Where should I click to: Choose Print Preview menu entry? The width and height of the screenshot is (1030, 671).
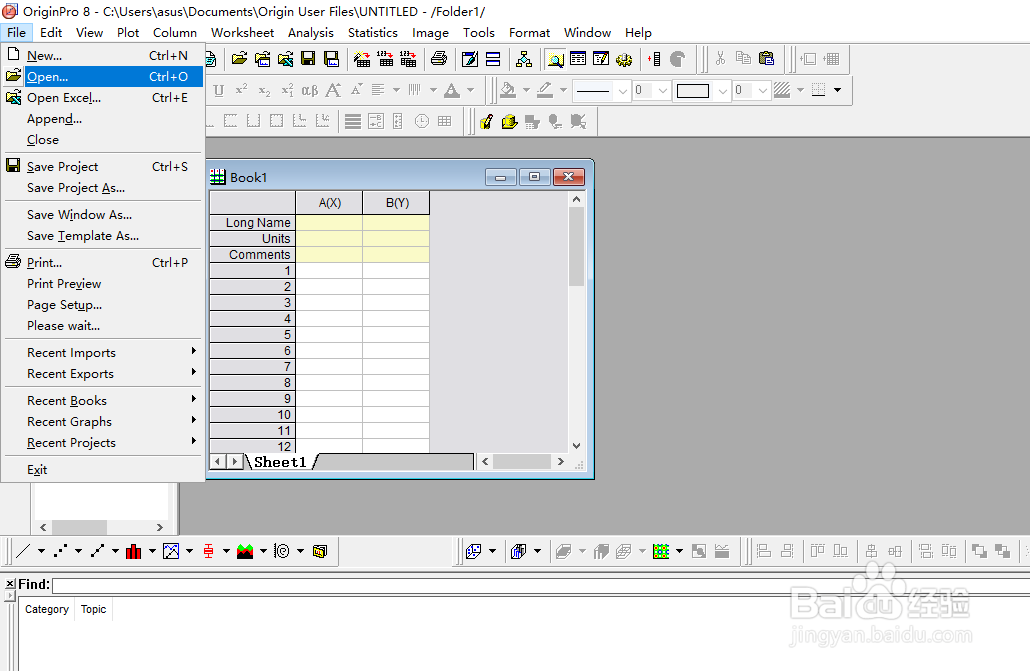click(103, 283)
